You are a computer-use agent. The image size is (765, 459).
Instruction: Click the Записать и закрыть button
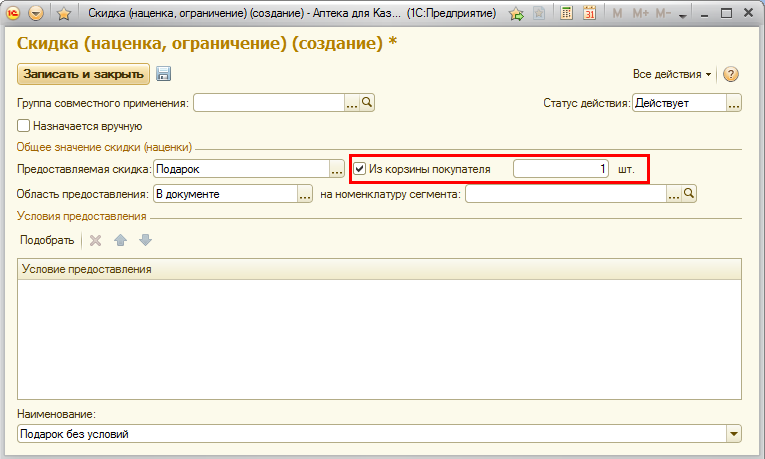pos(83,74)
